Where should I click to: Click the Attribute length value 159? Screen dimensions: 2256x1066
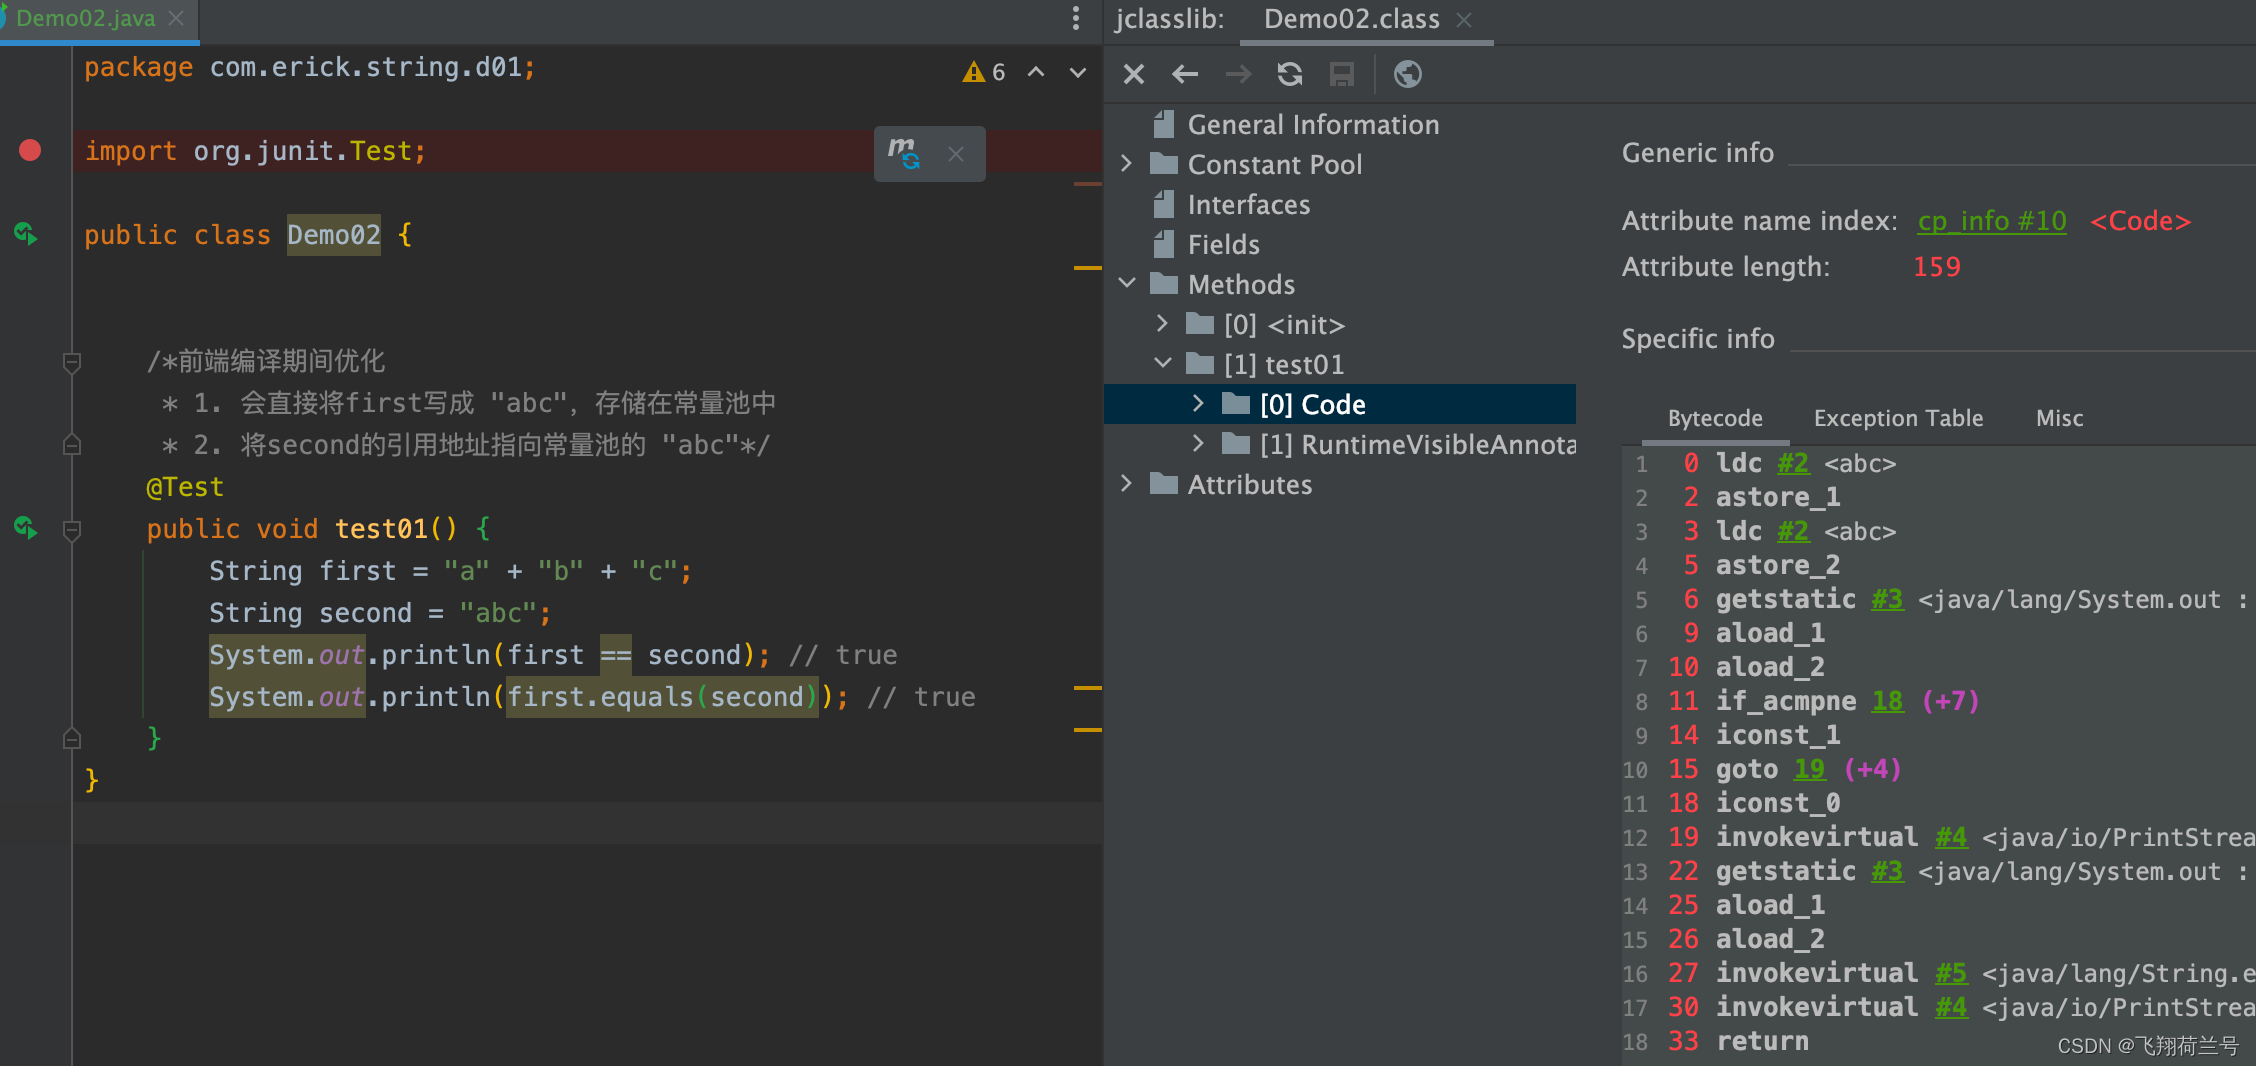coord(1936,267)
